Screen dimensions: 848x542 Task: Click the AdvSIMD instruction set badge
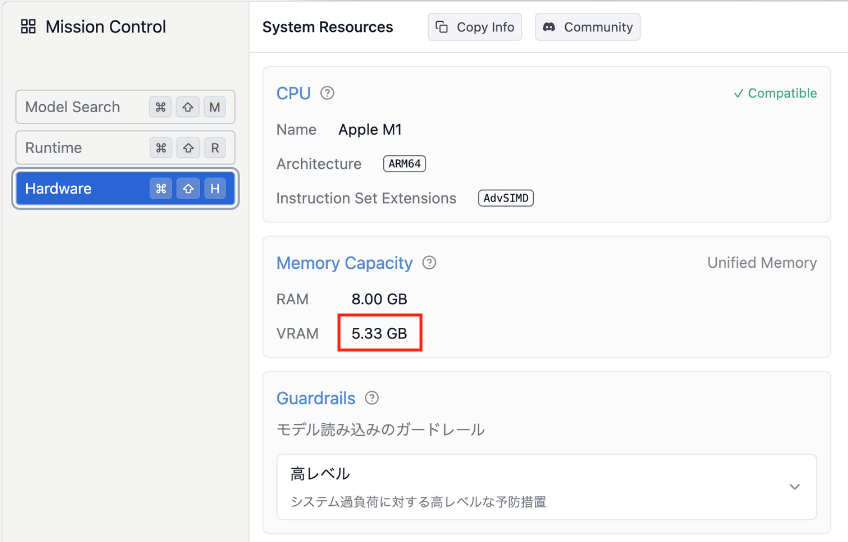(506, 198)
